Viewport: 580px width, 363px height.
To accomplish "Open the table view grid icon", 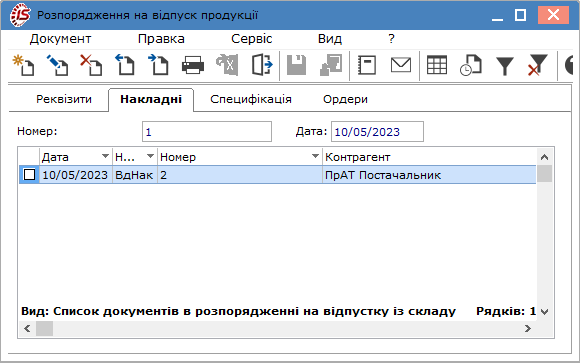I will point(437,65).
